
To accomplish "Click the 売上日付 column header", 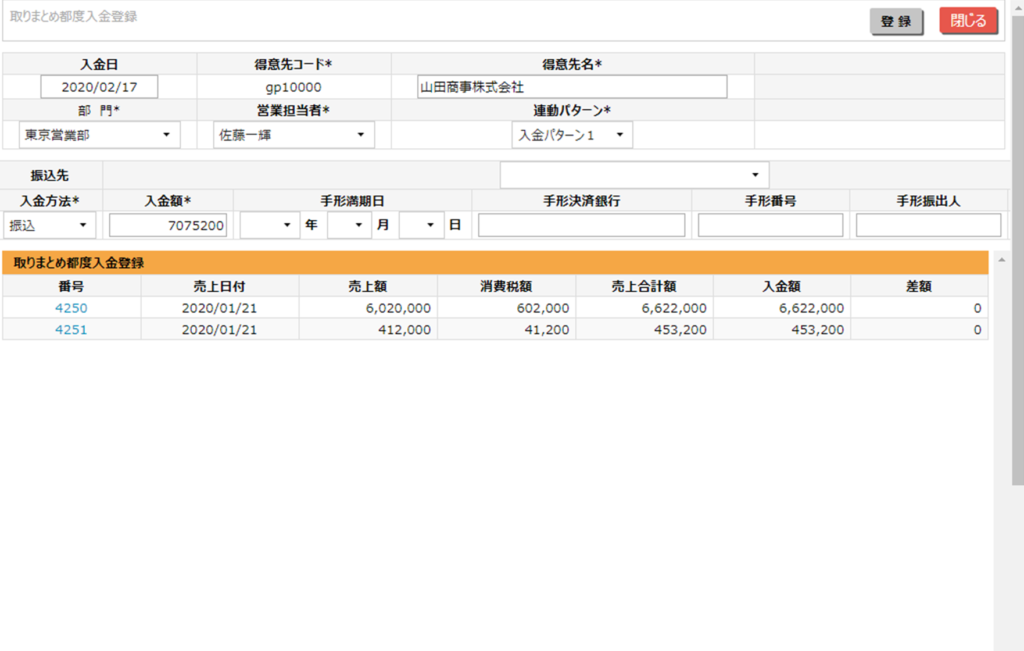I will pos(219,286).
